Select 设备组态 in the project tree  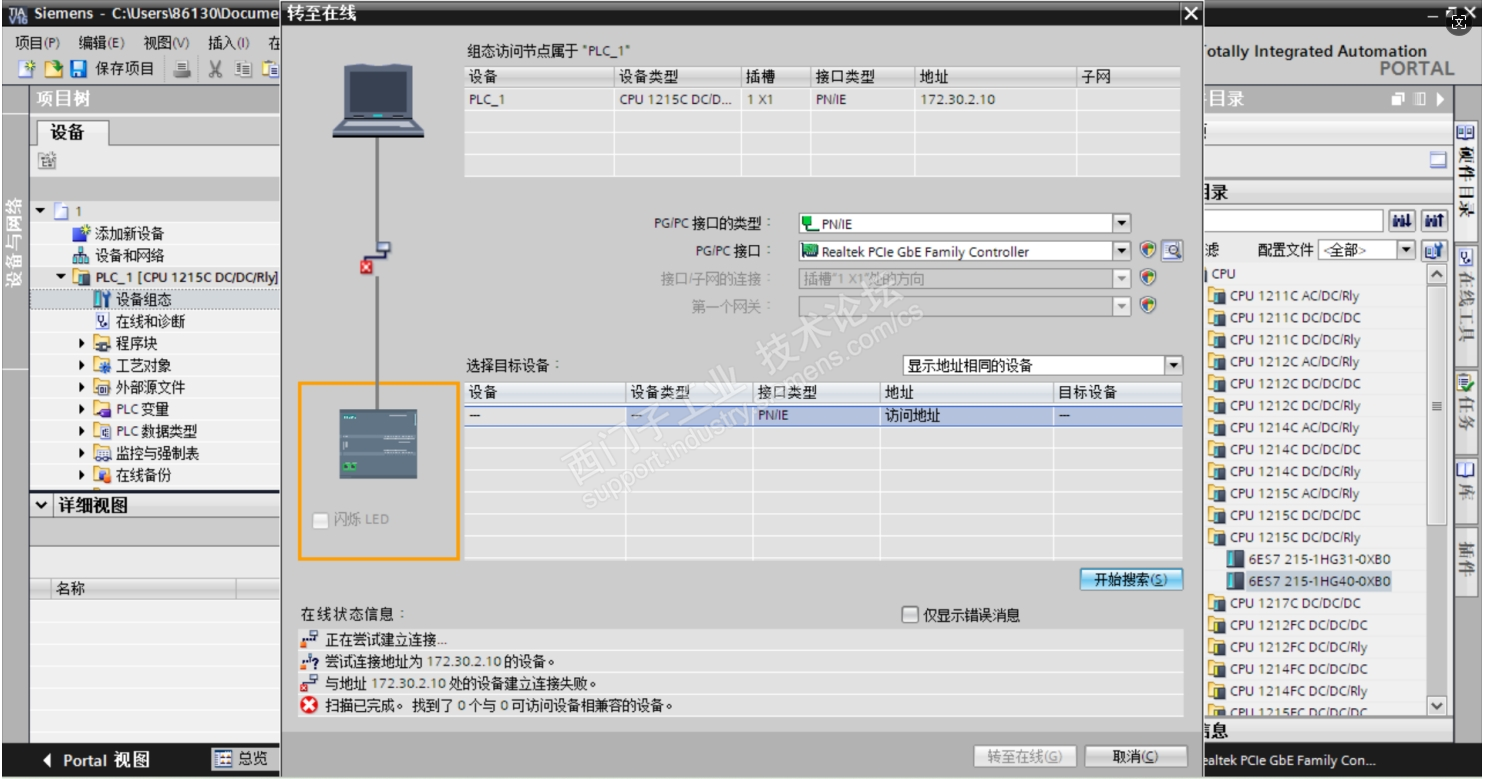pyautogui.click(x=143, y=300)
